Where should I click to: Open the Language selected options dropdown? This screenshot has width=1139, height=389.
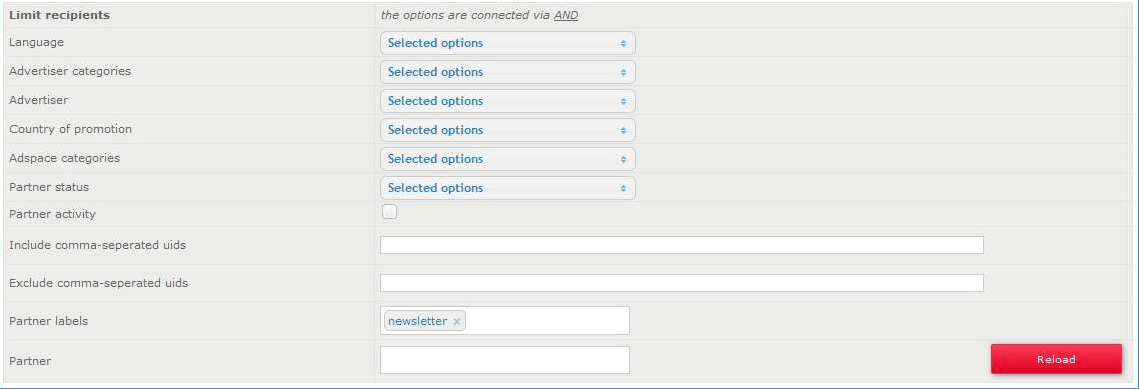tap(507, 43)
